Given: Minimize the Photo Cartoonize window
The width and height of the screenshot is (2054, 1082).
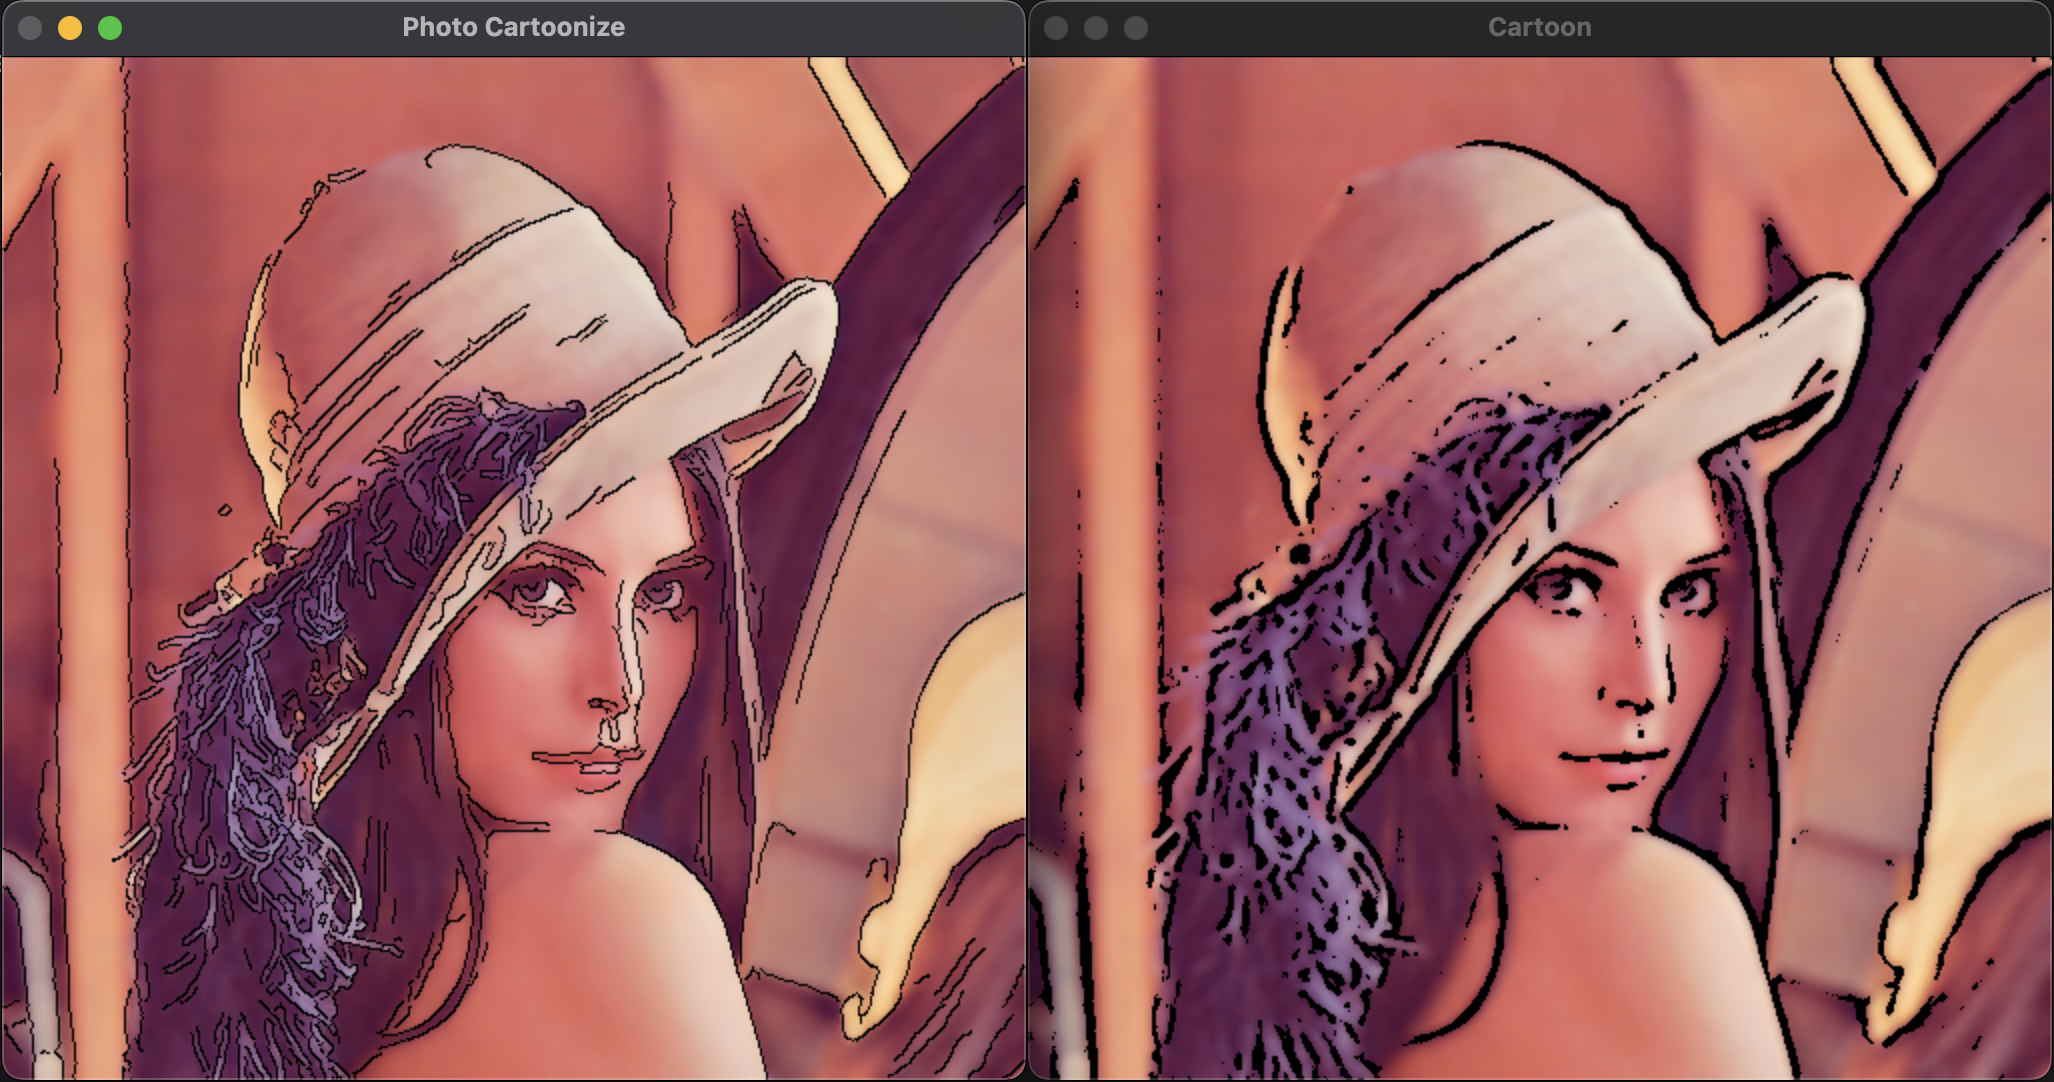Looking at the screenshot, I should [70, 28].
